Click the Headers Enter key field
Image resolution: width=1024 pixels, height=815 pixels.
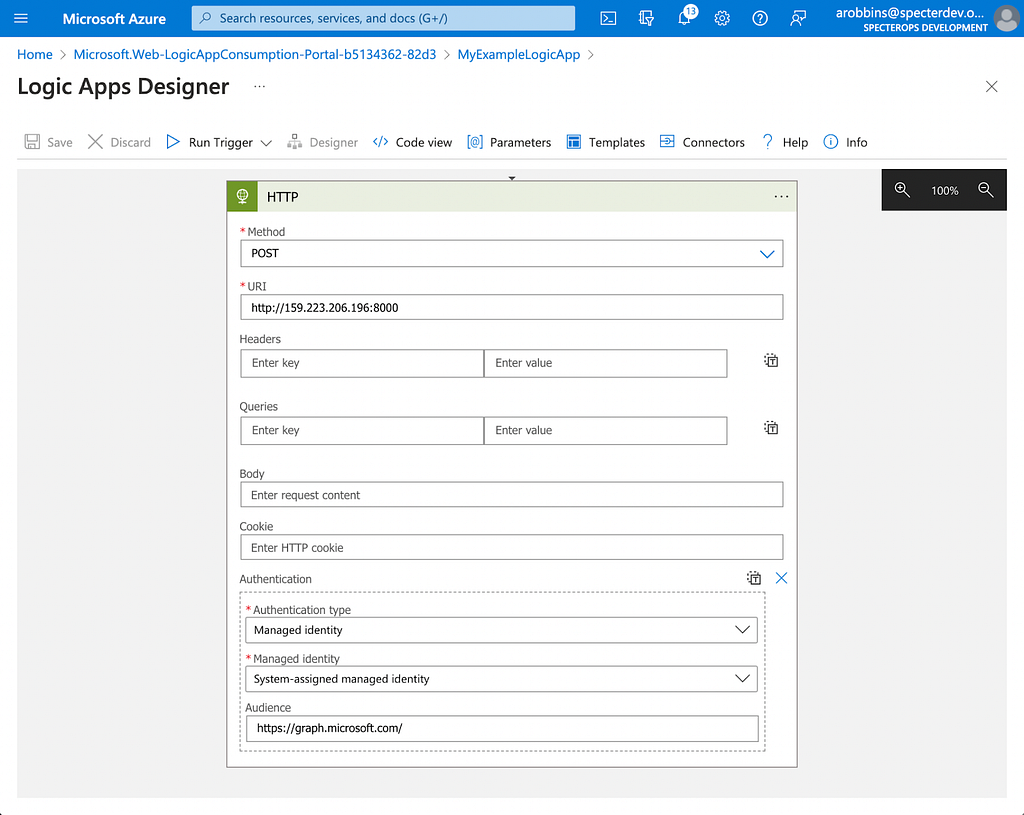pyautogui.click(x=362, y=363)
